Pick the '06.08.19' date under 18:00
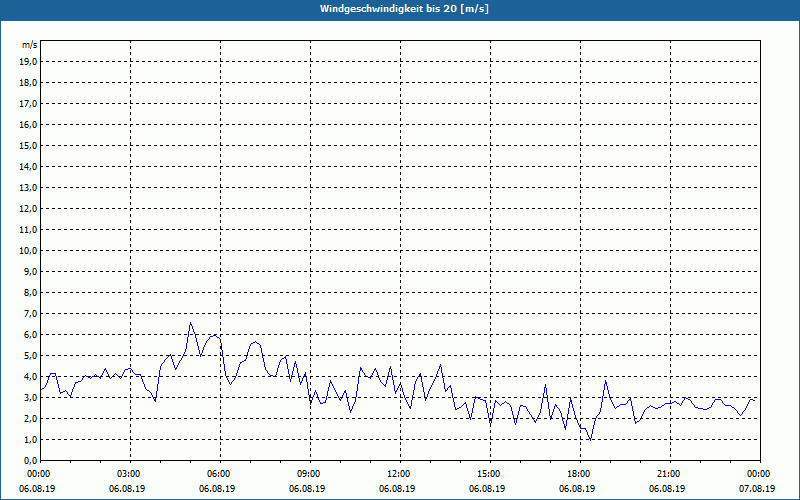The image size is (800, 500). (x=577, y=489)
